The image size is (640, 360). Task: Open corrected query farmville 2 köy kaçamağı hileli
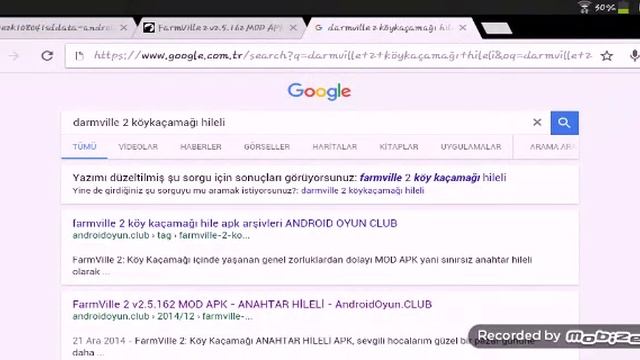[x=433, y=178]
